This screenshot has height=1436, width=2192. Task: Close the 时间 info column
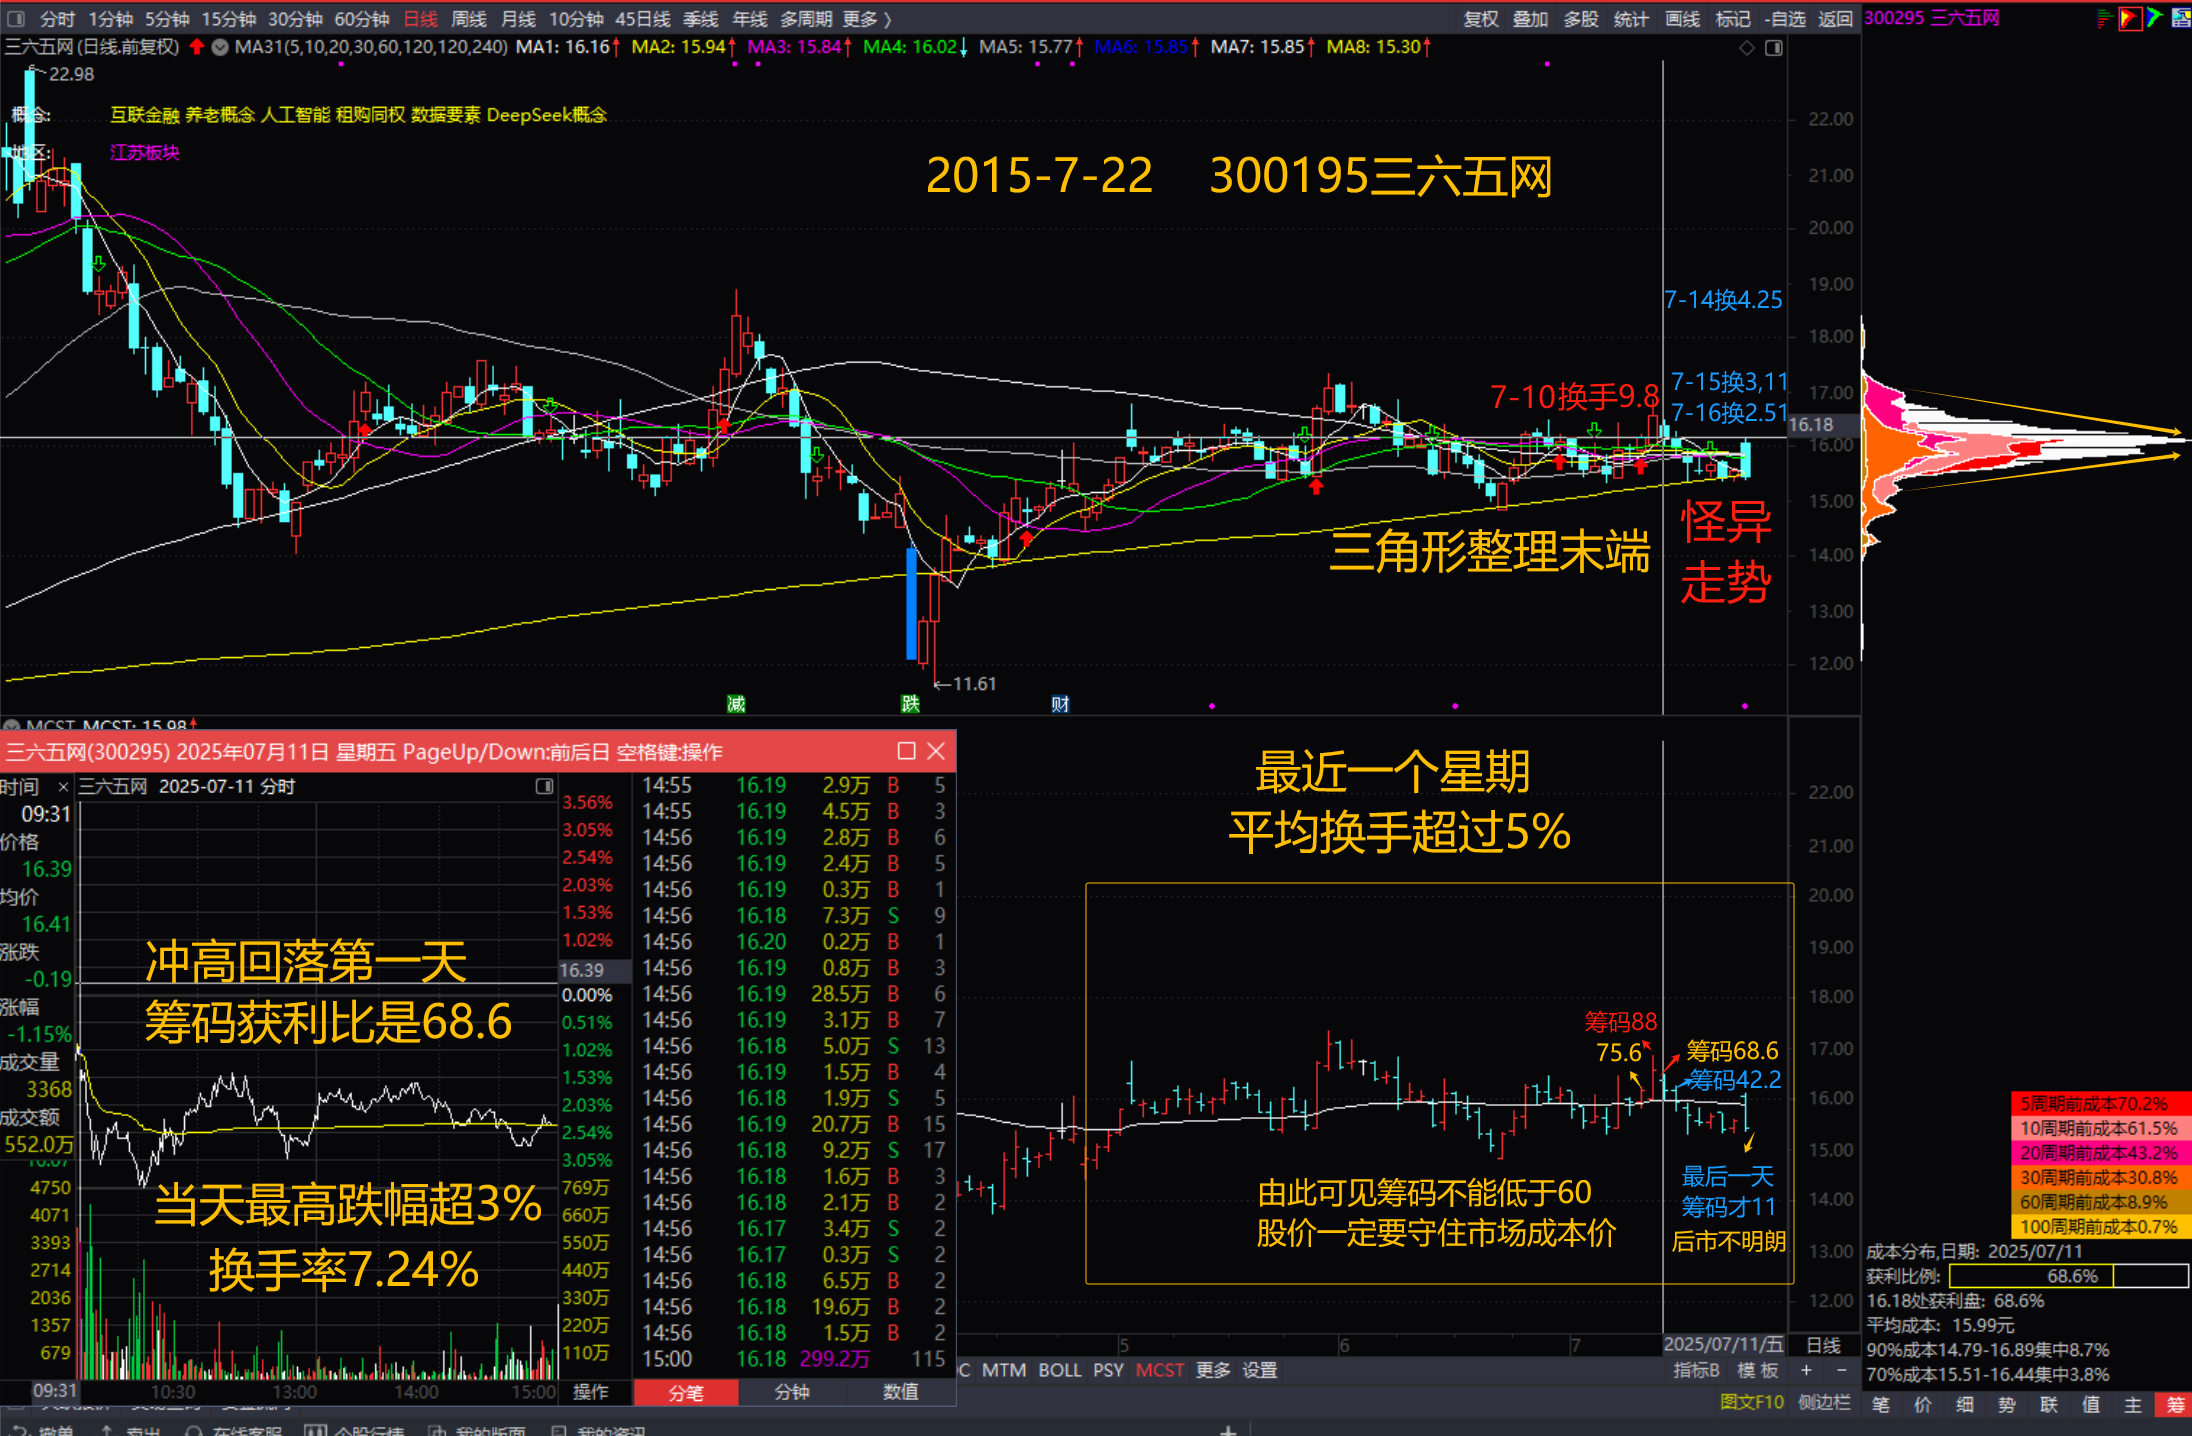tap(63, 788)
